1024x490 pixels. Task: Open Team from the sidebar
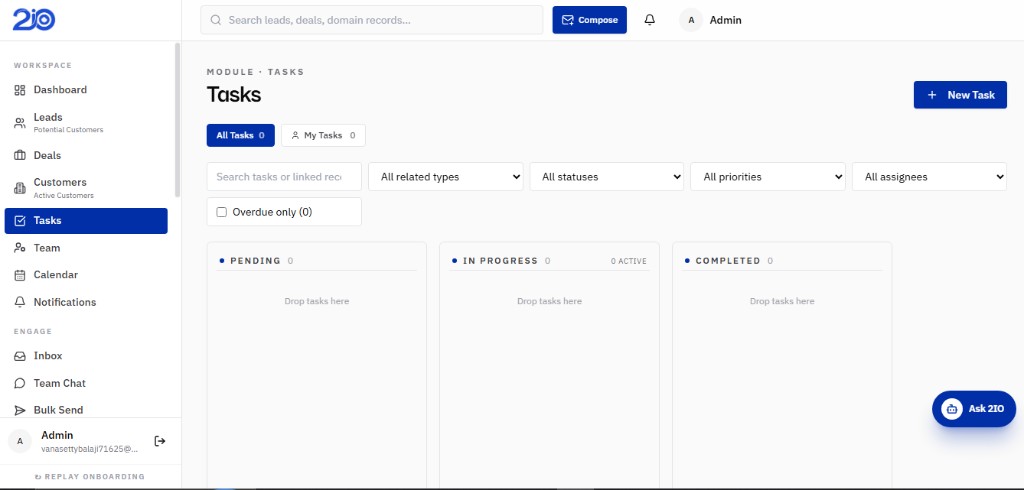[86, 248]
